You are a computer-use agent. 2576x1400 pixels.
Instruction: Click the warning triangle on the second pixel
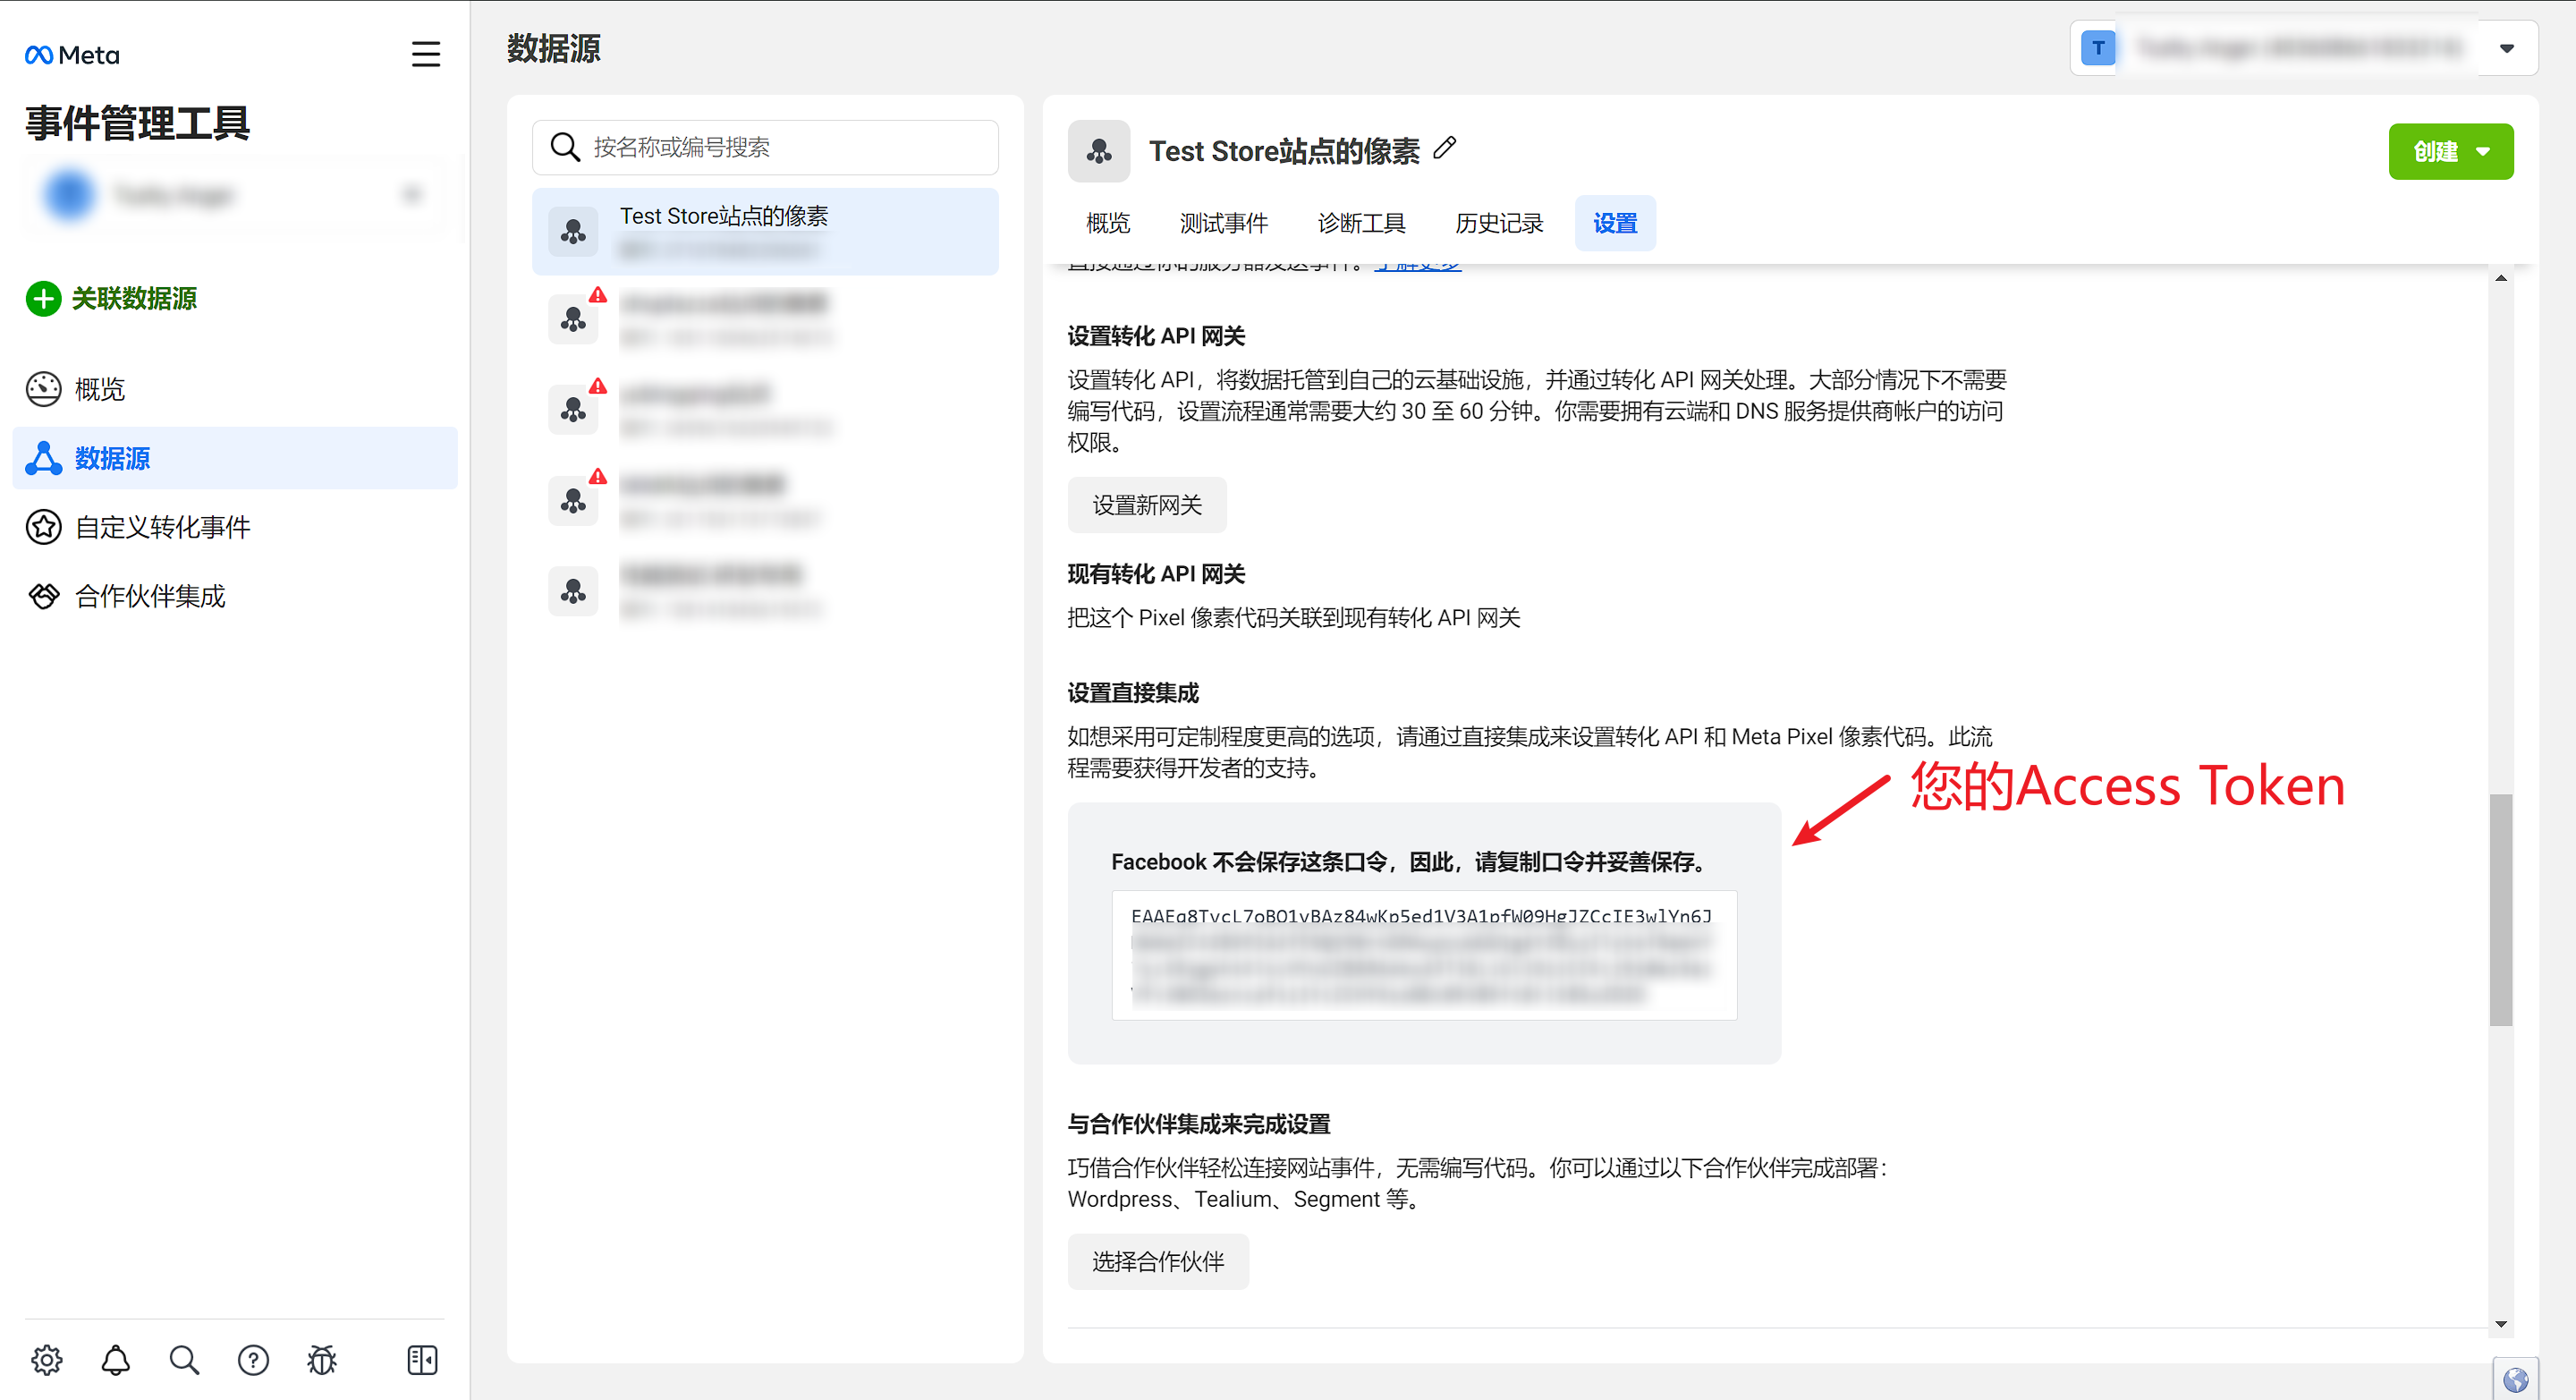coord(598,295)
